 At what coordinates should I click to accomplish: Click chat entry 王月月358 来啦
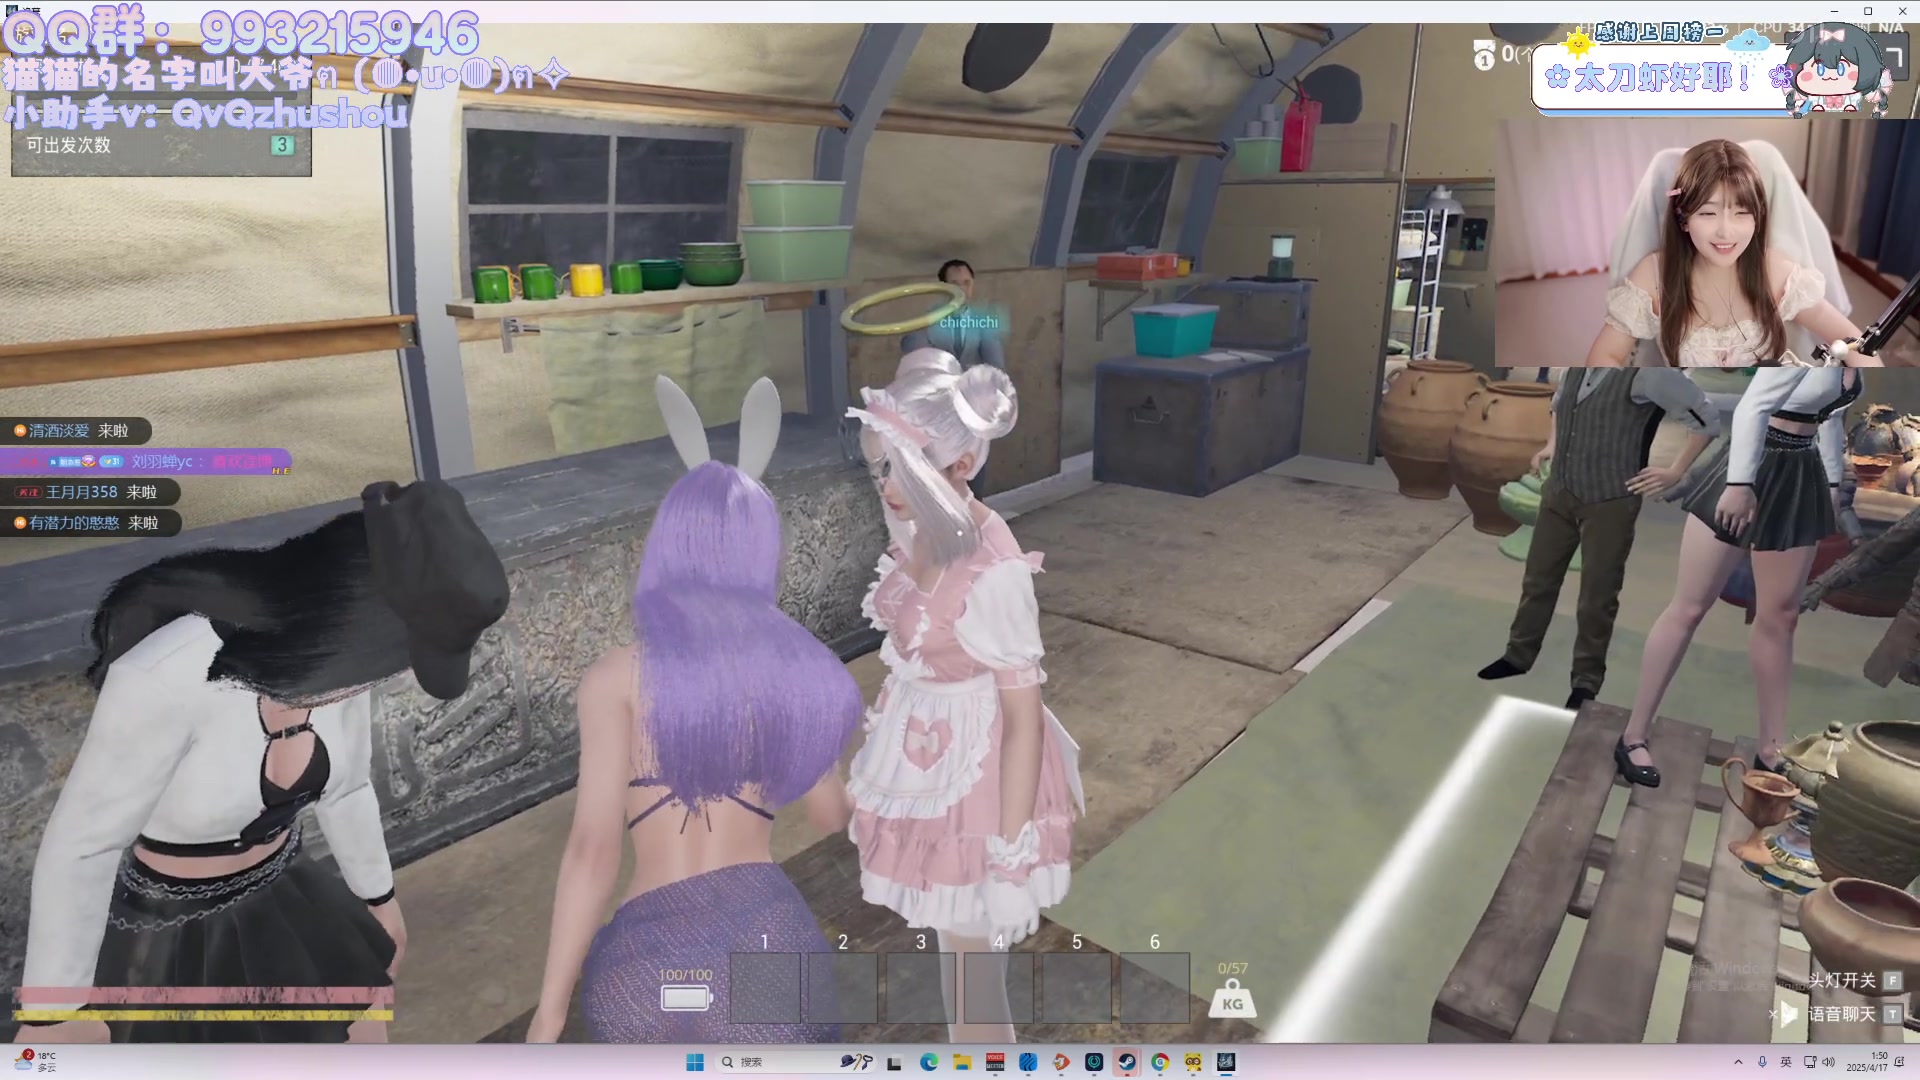[x=91, y=492]
